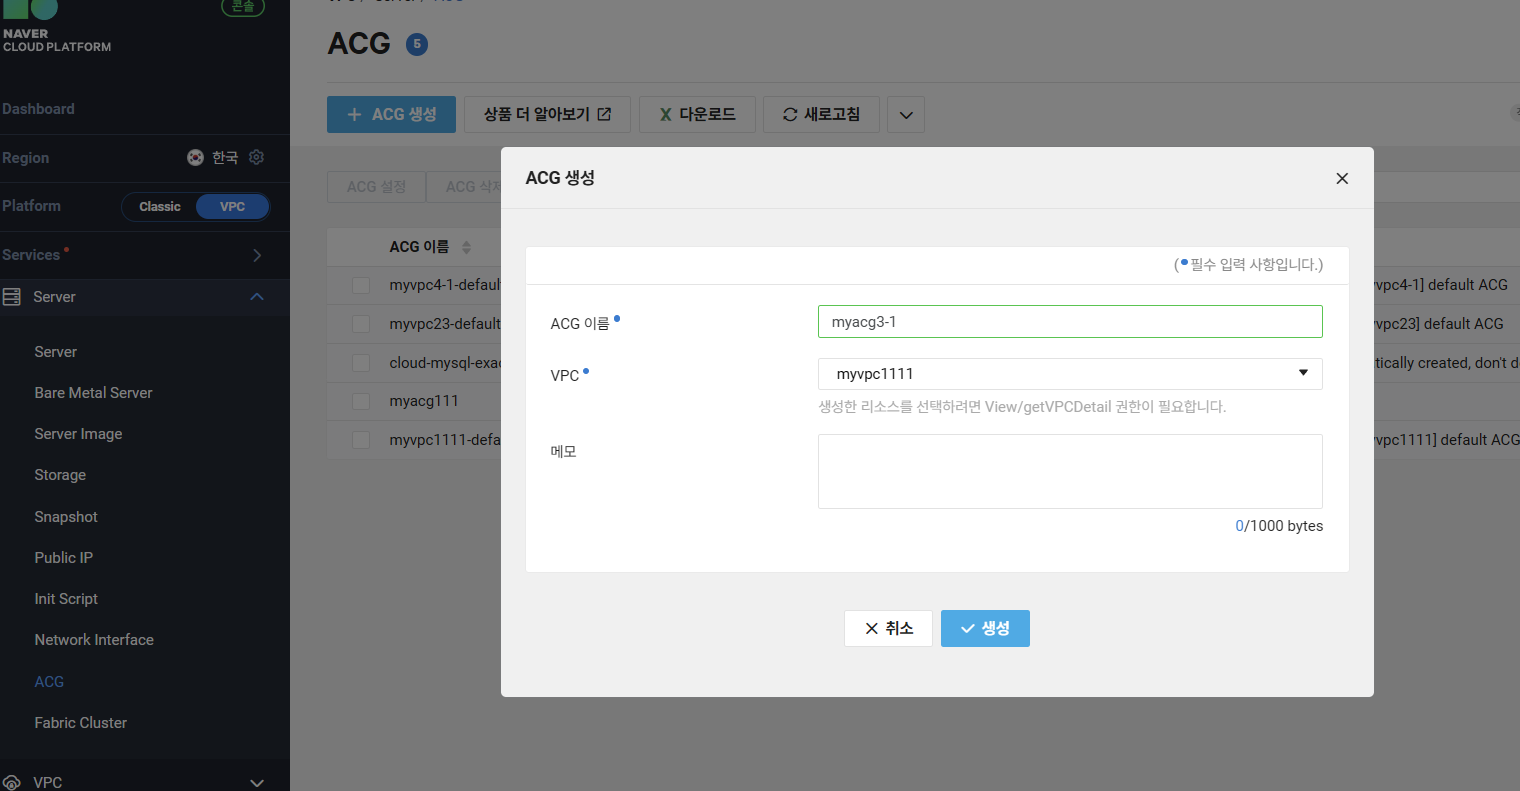Click the VPC cloud icon in sidebar
1520x791 pixels.
pos(12,782)
